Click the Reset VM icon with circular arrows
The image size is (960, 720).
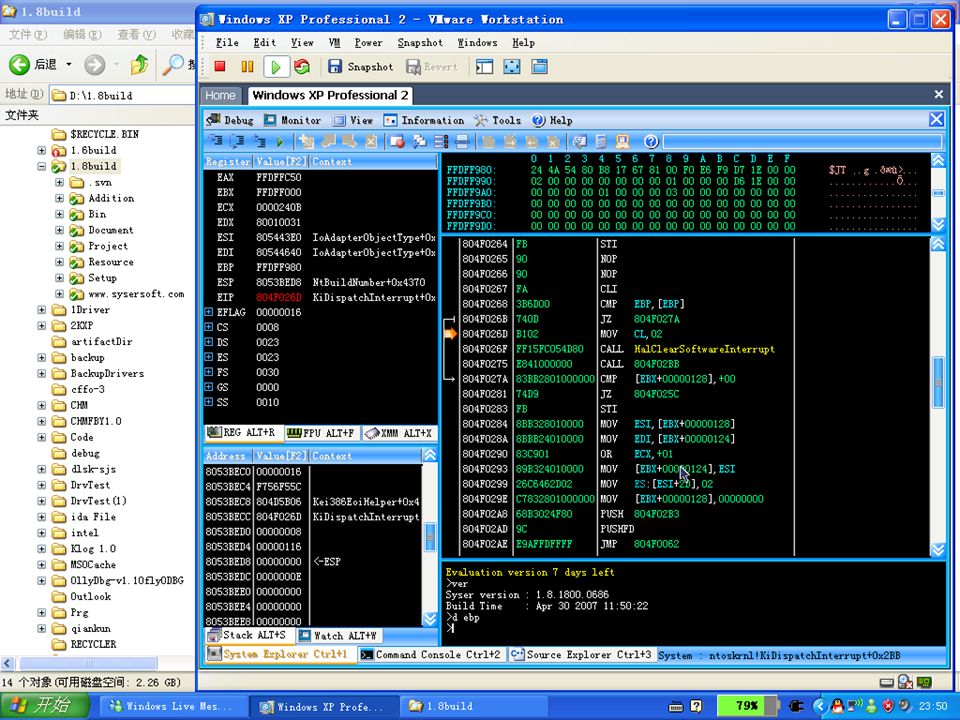pos(302,66)
